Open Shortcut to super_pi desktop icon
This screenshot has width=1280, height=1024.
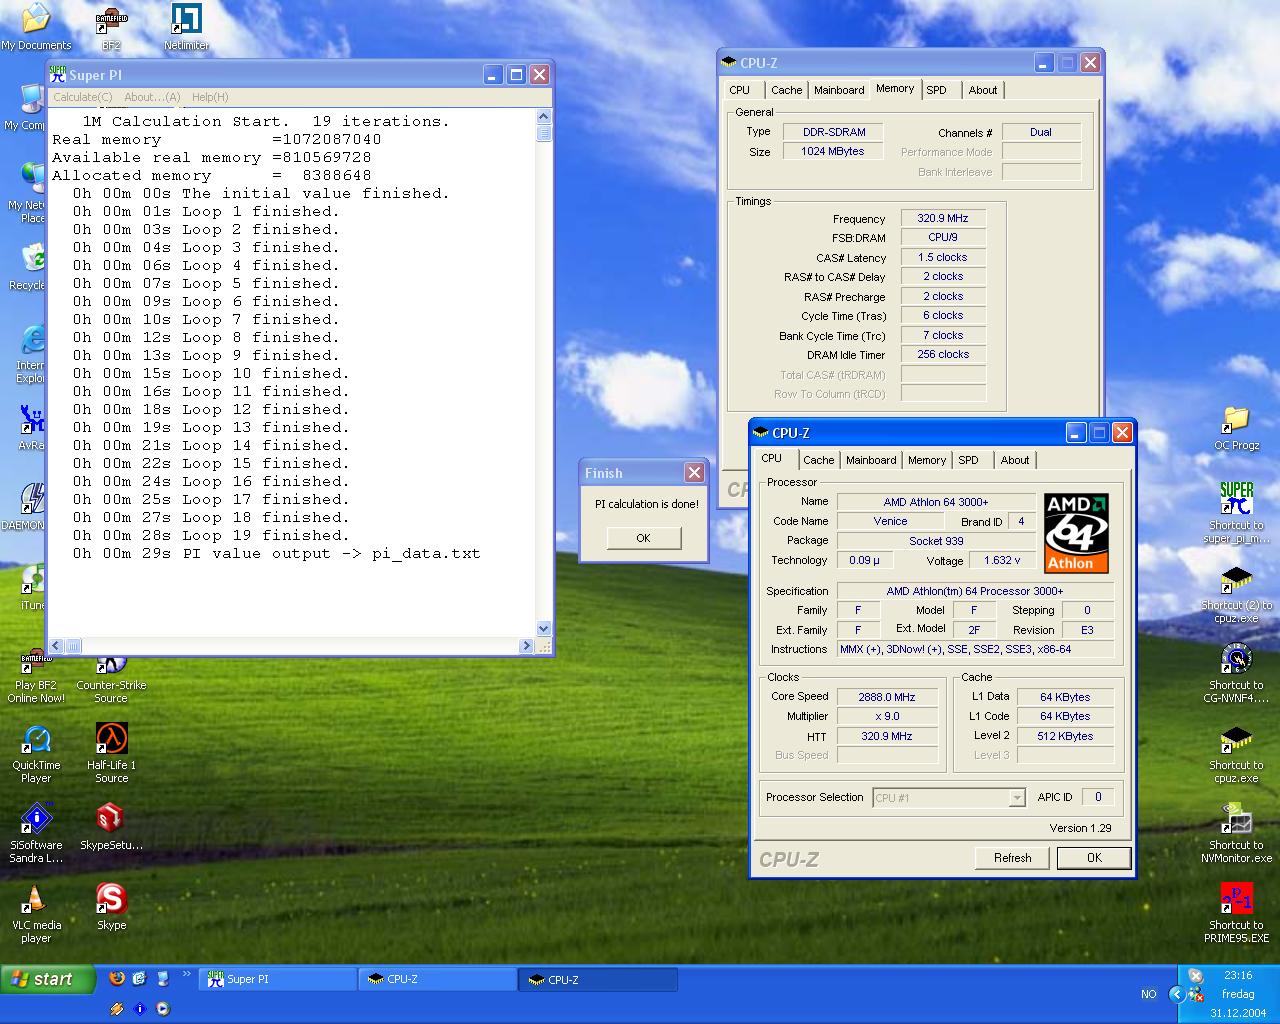pyautogui.click(x=1236, y=513)
